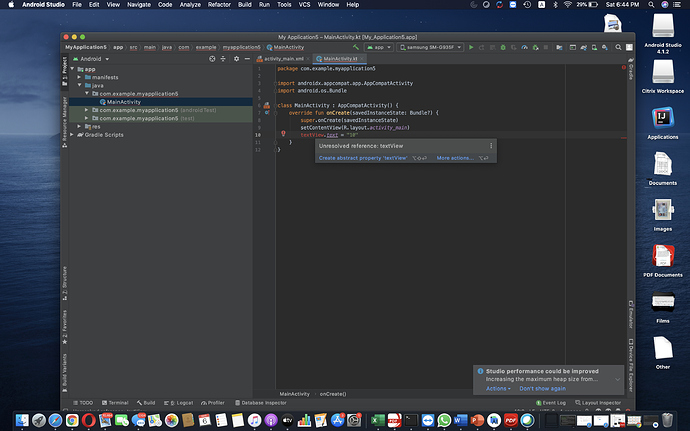This screenshot has height=431, width=690.
Task: Click the Collapse All icon in Project panel
Action: point(223,59)
